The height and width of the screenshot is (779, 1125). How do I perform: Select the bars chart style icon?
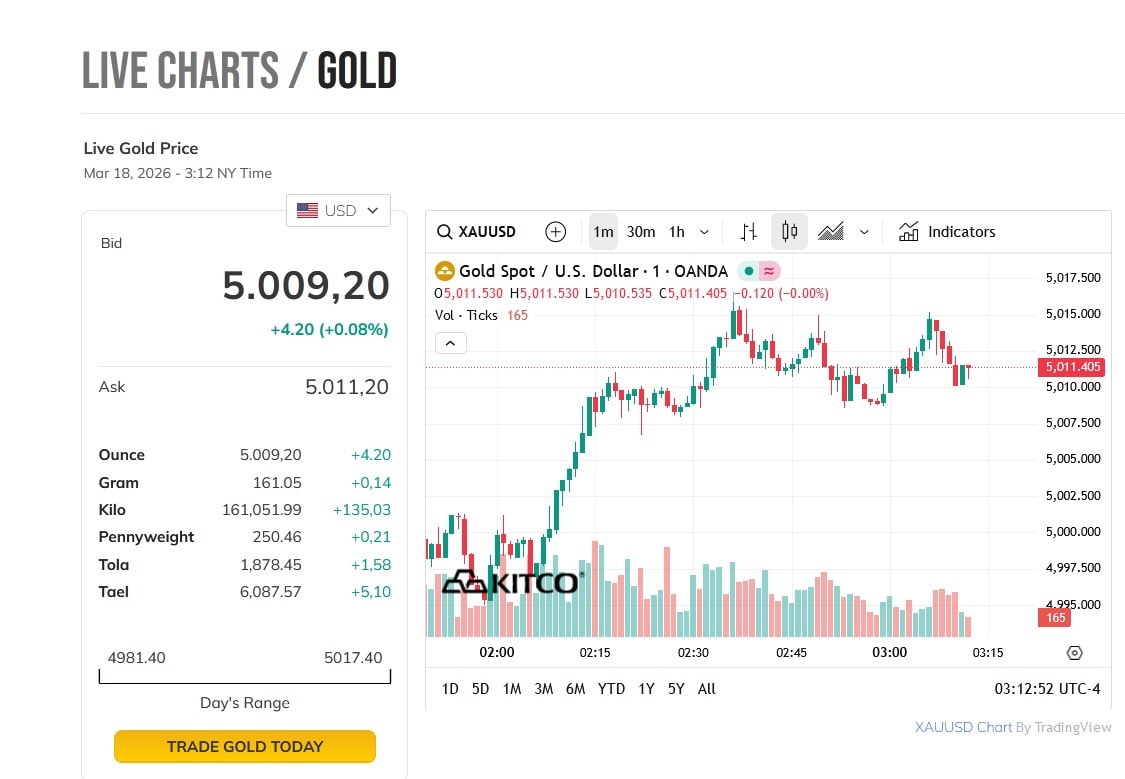pyautogui.click(x=749, y=232)
